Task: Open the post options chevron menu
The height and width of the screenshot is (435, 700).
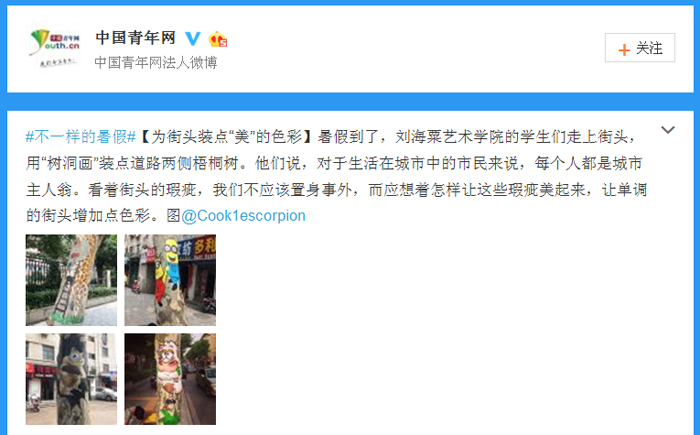Action: pos(667,130)
